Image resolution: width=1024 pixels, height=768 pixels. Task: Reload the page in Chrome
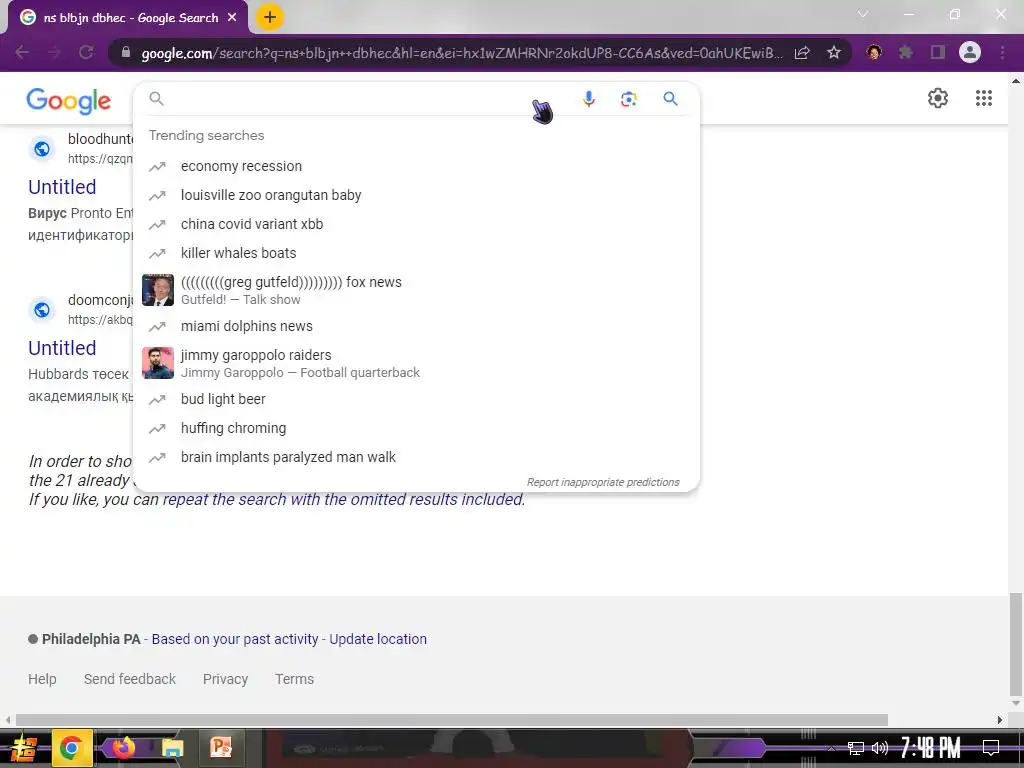click(x=86, y=52)
